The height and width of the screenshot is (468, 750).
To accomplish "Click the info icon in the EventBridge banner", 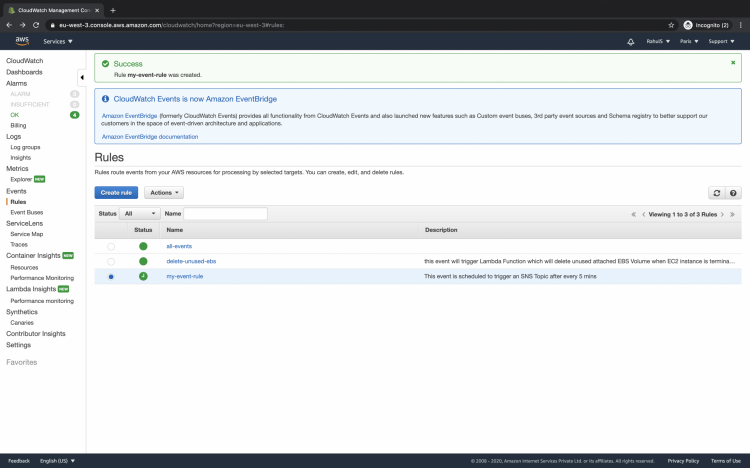I will click(105, 99).
